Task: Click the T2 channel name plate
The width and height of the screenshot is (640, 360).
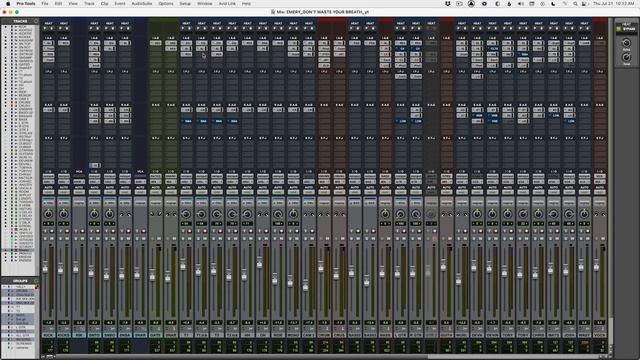Action: point(217,335)
